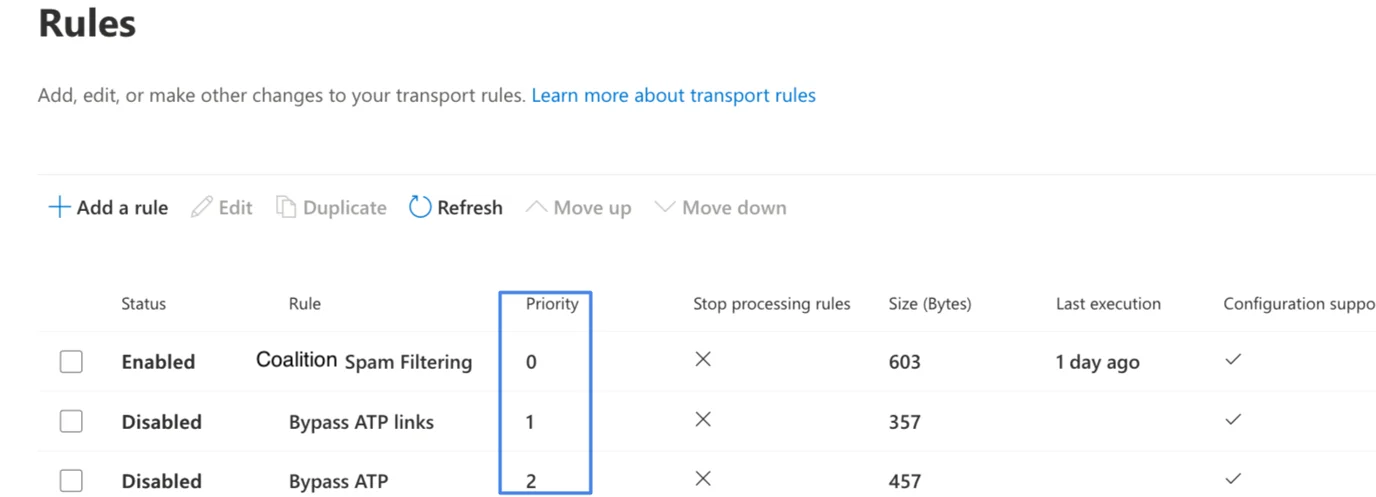Viewport: 1376px width, 497px height.
Task: Sort by the Priority column header
Action: click(552, 303)
